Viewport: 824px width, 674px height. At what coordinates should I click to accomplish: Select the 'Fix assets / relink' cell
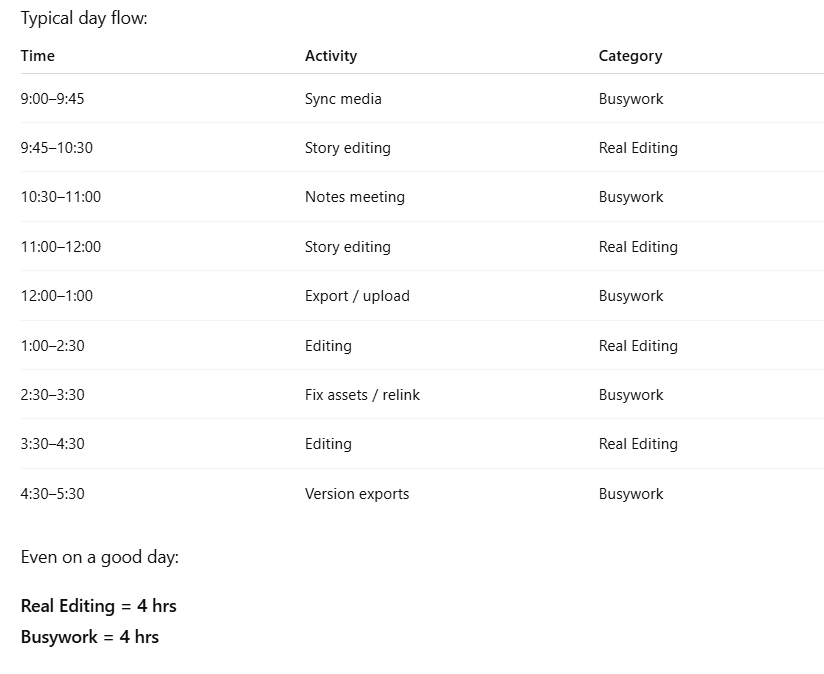tap(362, 395)
